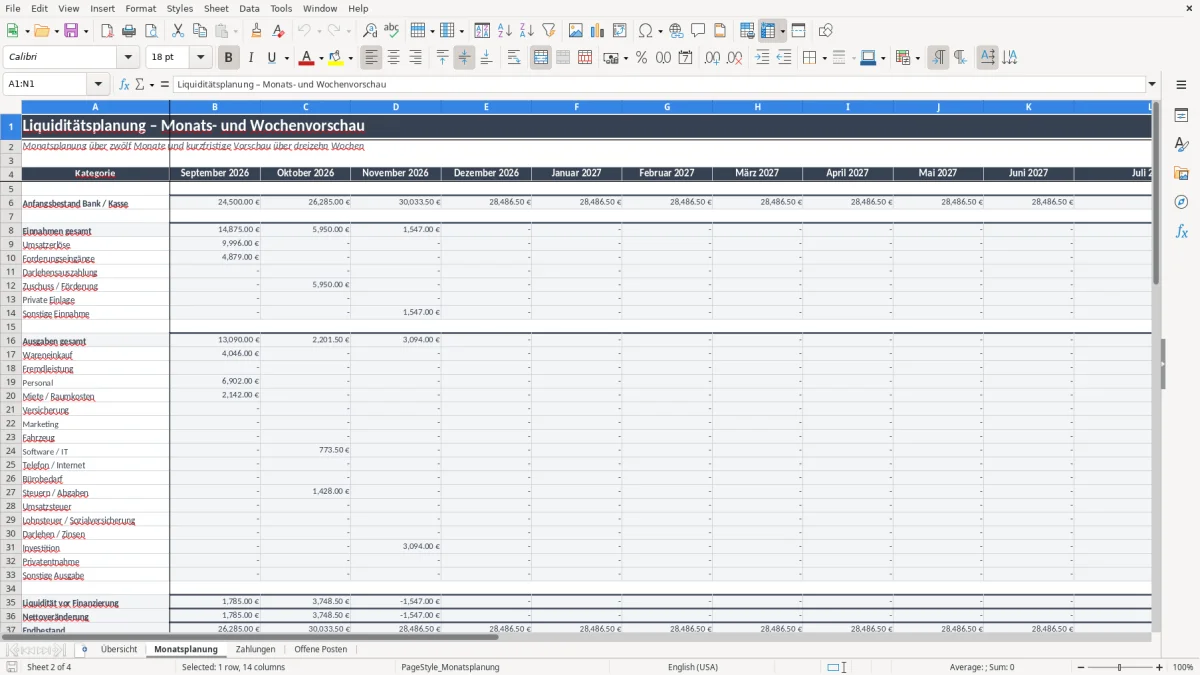Expand the formula bar
1200x675 pixels.
(1152, 85)
